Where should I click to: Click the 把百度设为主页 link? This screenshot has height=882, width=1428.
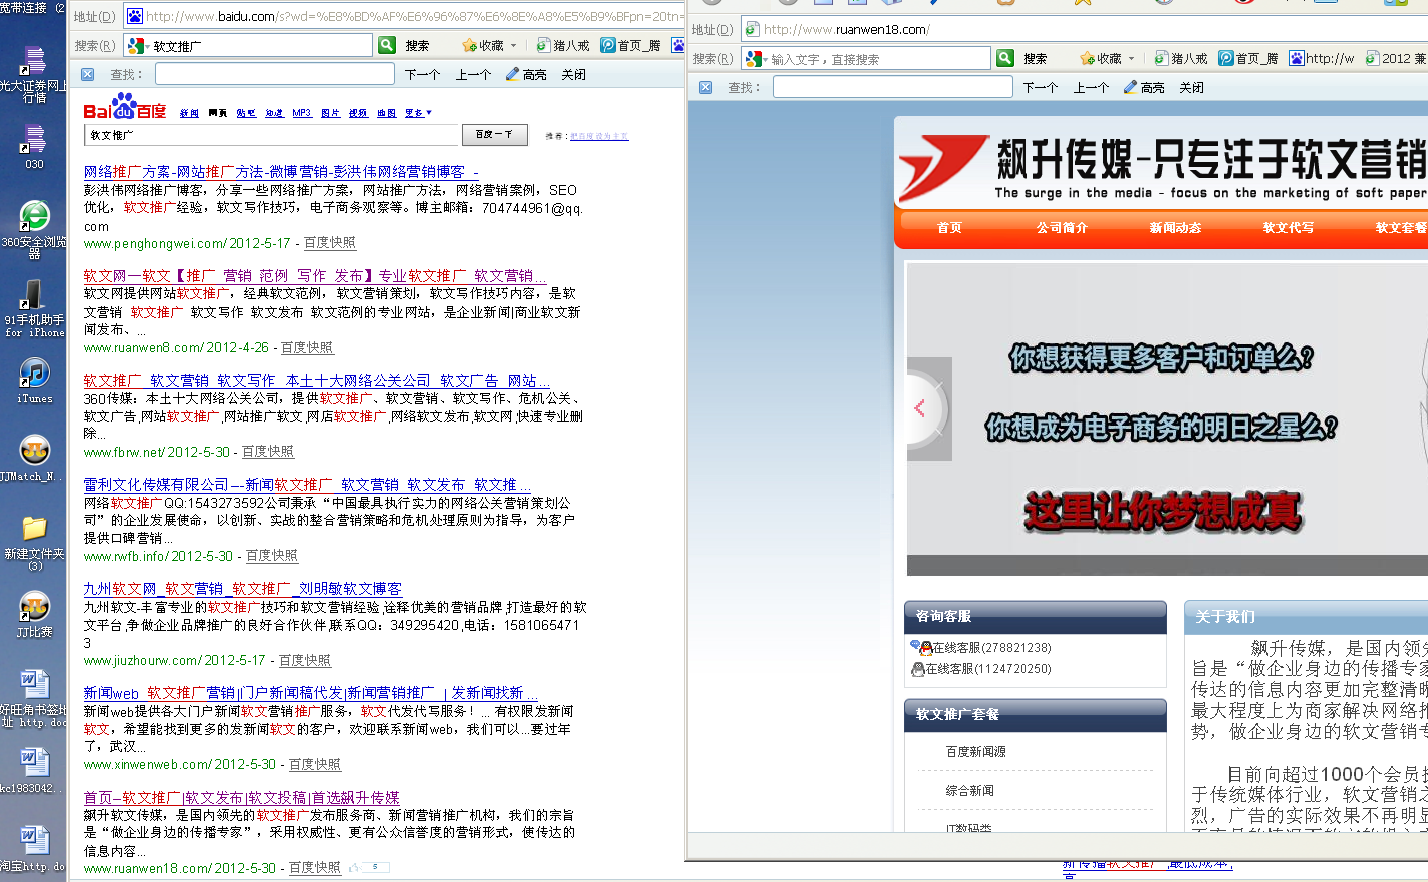click(599, 136)
